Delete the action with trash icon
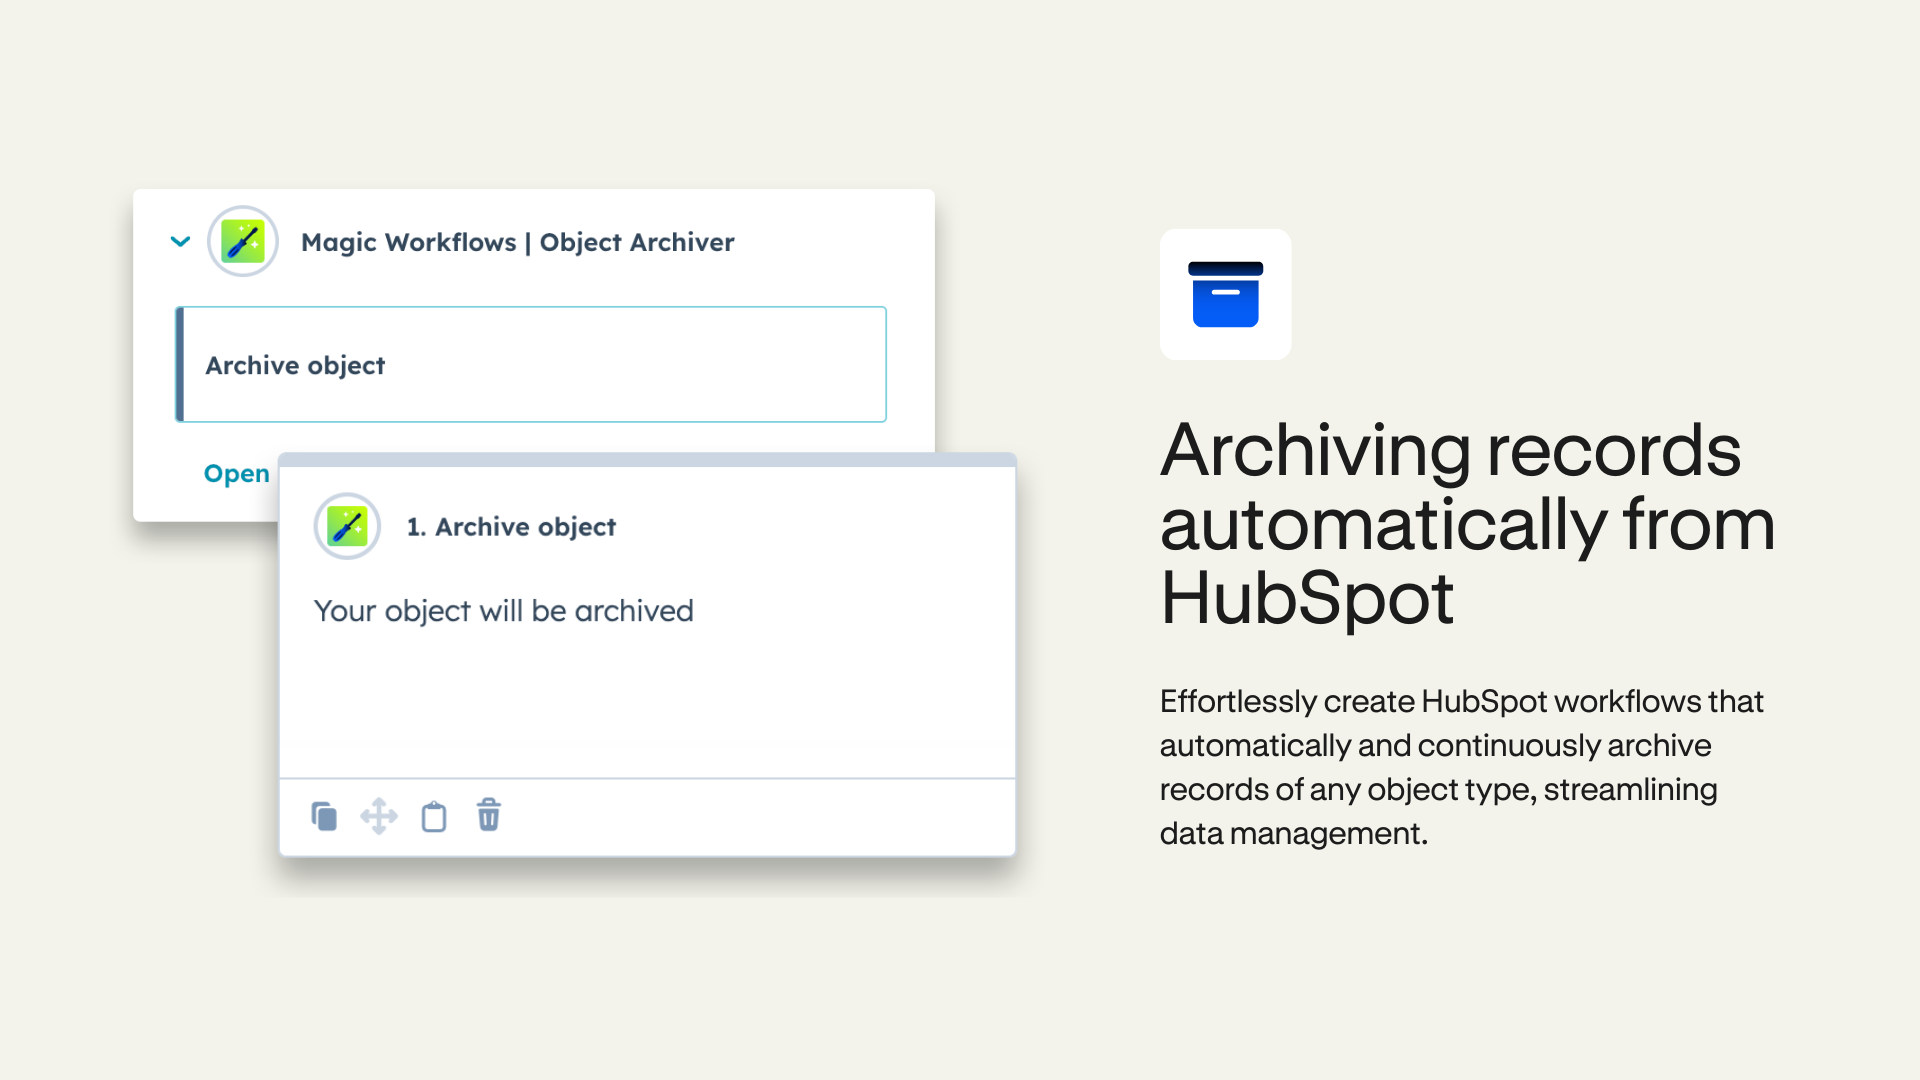The width and height of the screenshot is (1920, 1080). coord(489,815)
